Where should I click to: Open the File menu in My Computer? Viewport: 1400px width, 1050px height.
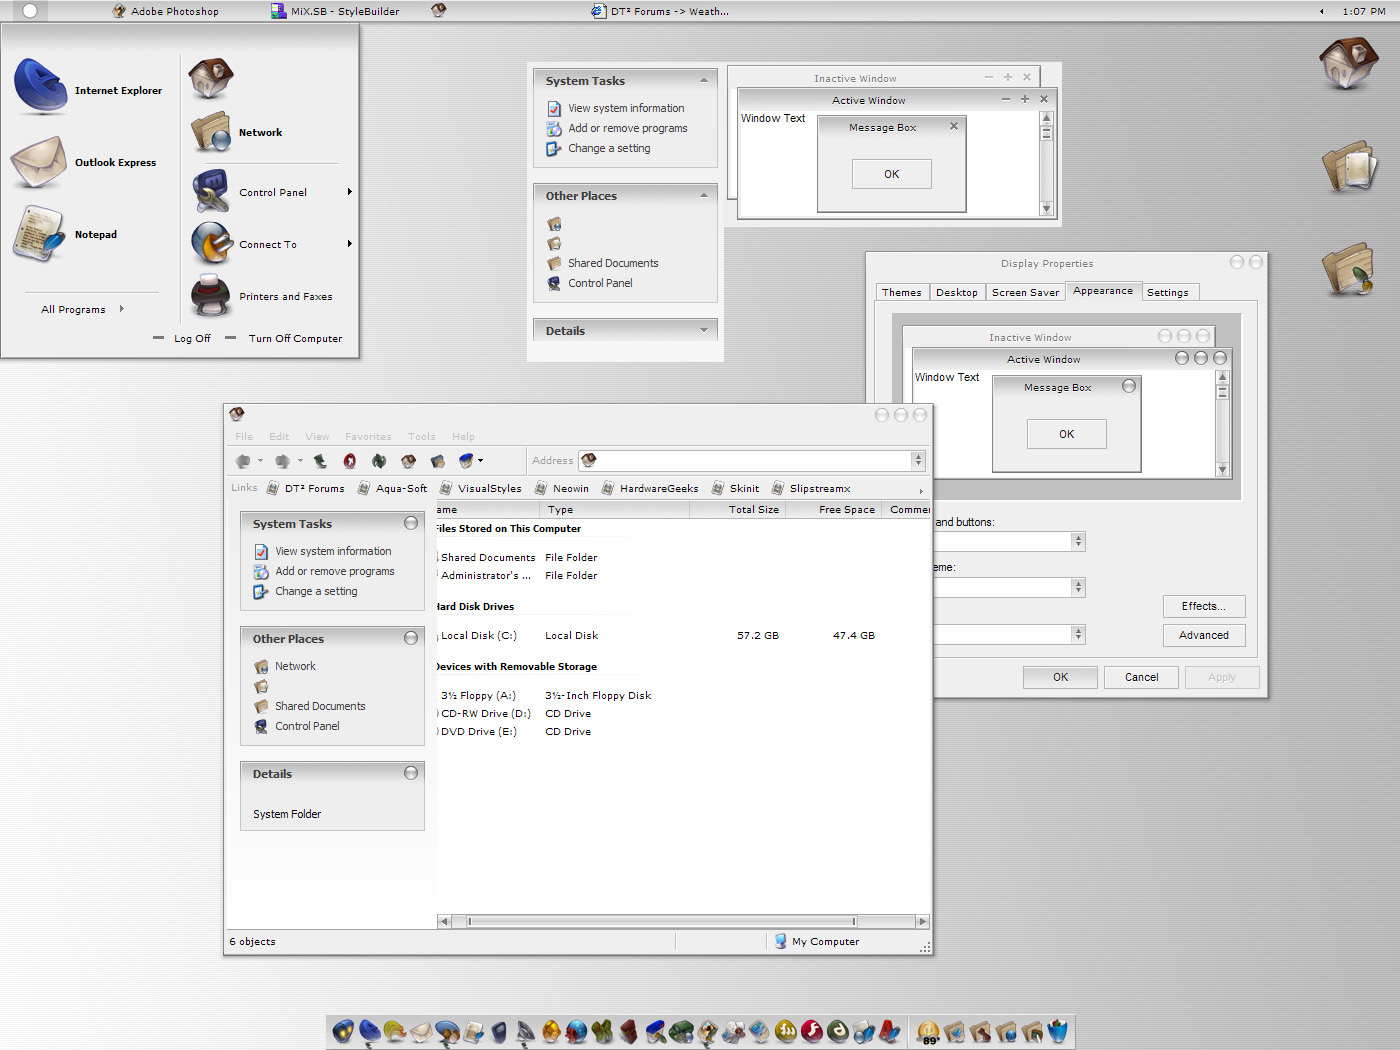pos(244,436)
